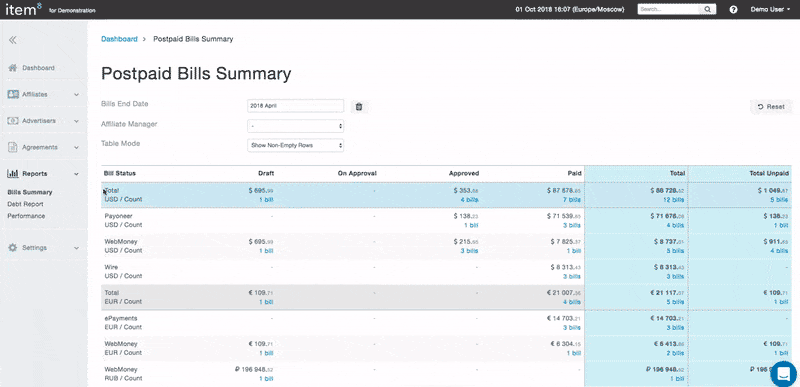Open the Table Mode dropdown
The width and height of the screenshot is (800, 387).
click(295, 145)
